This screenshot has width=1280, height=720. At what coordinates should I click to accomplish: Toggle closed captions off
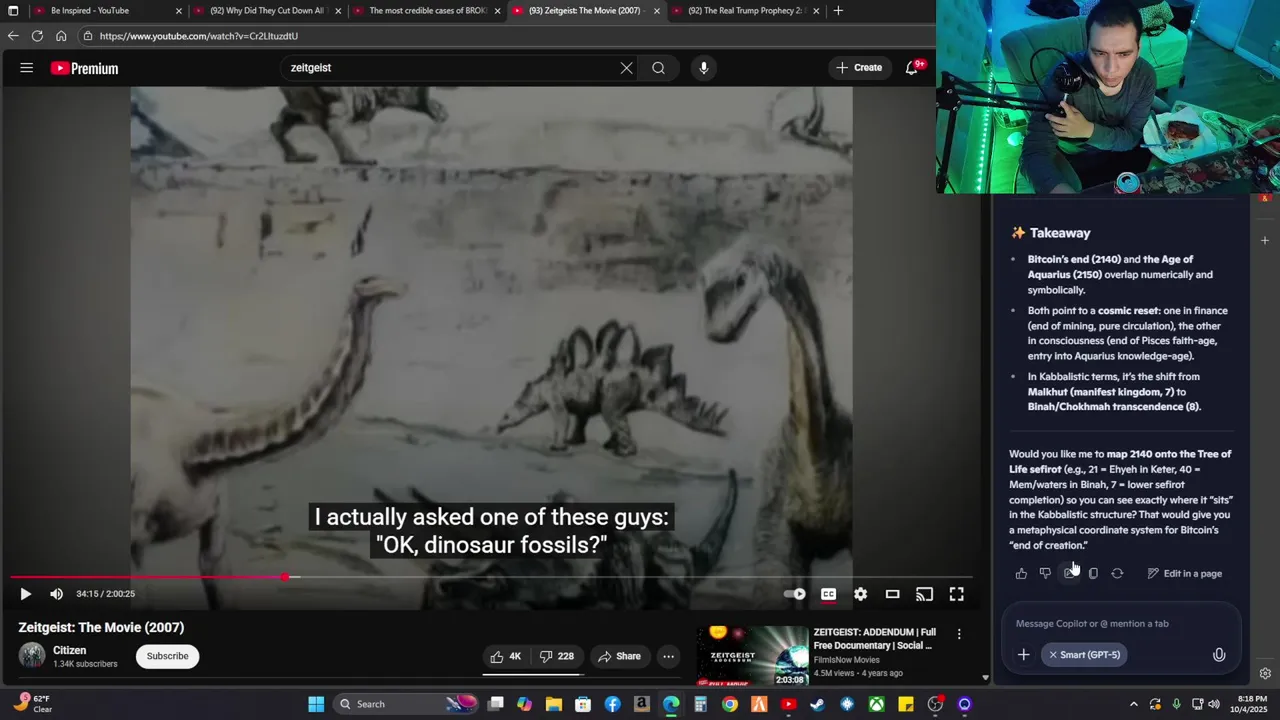click(828, 594)
